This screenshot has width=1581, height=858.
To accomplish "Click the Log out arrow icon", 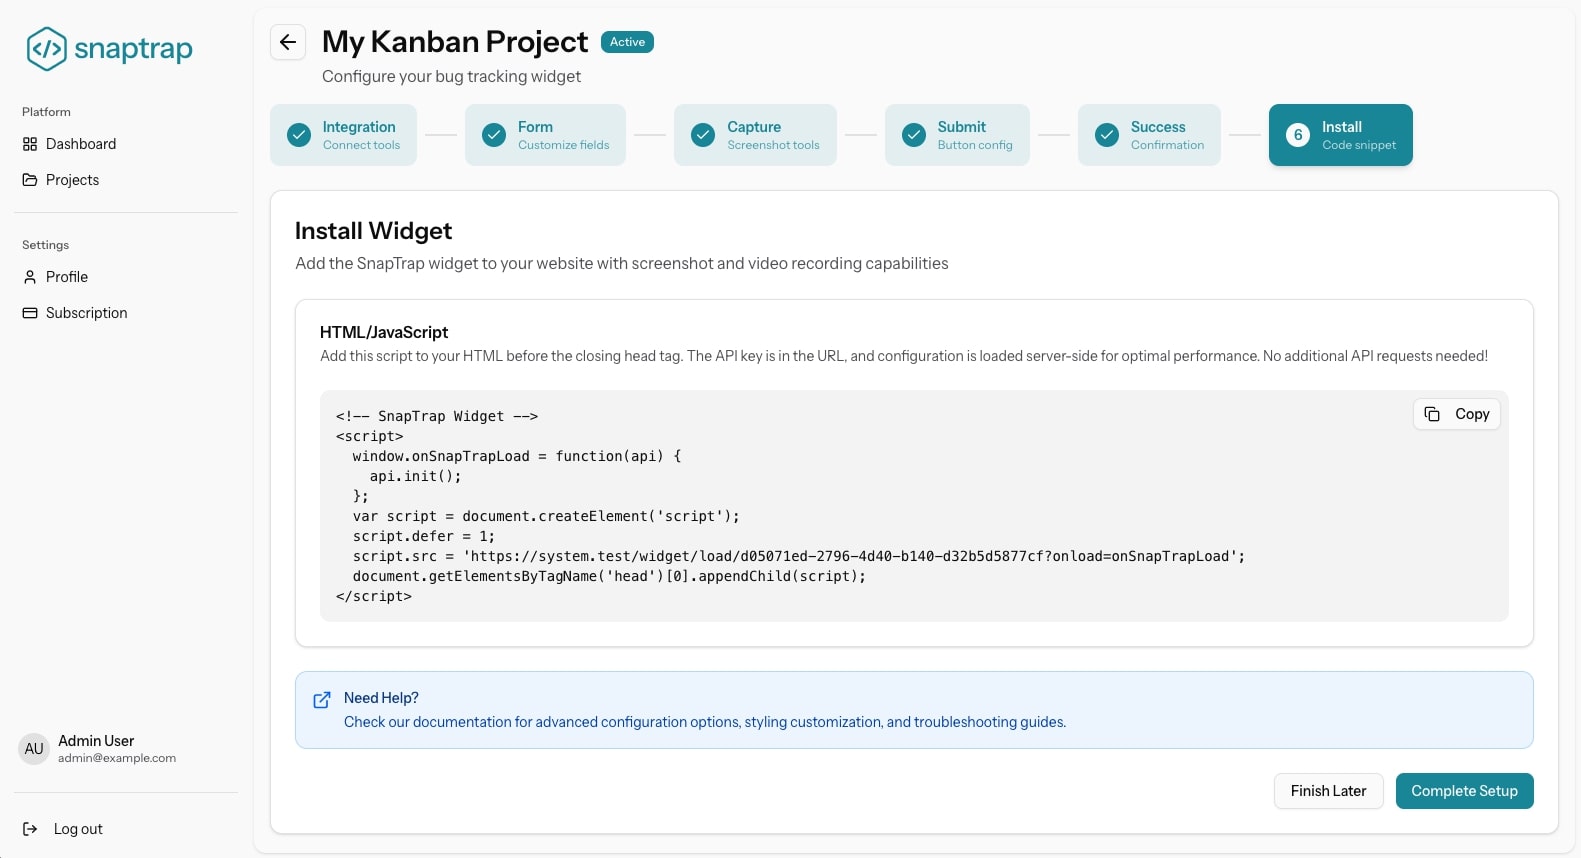I will (30, 829).
